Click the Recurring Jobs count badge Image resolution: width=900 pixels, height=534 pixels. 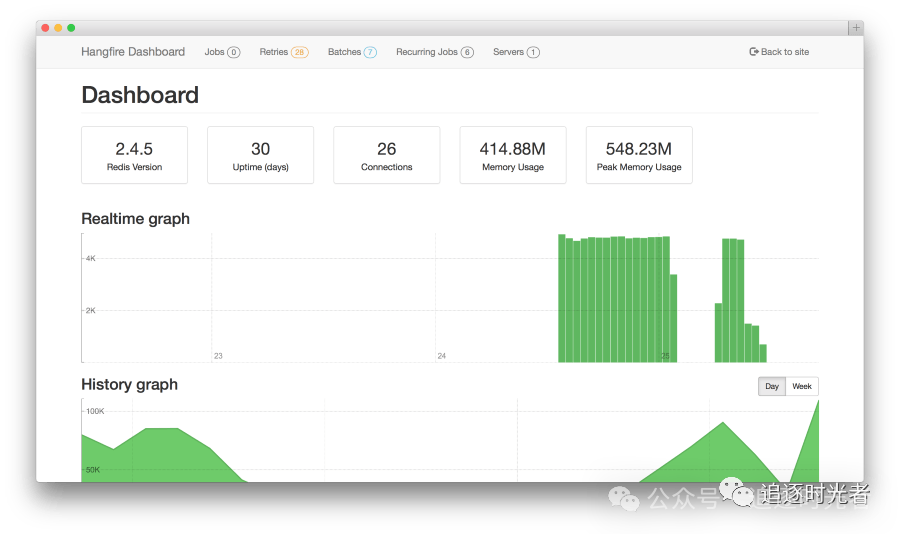tap(467, 52)
